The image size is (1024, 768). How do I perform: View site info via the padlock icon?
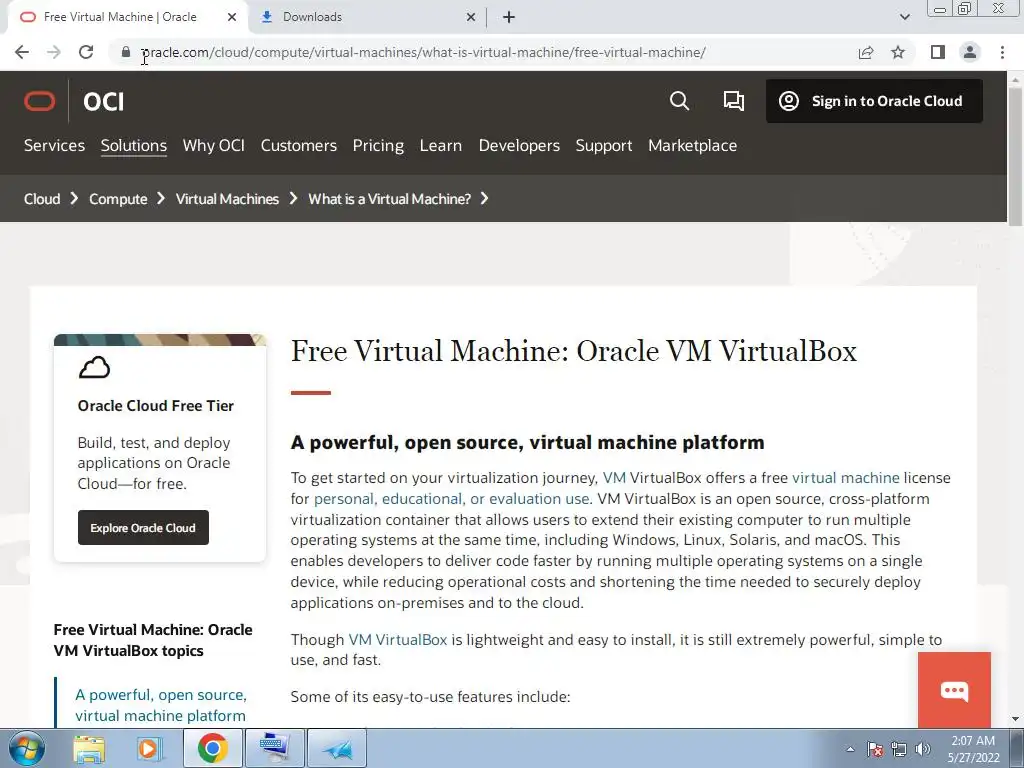(126, 52)
